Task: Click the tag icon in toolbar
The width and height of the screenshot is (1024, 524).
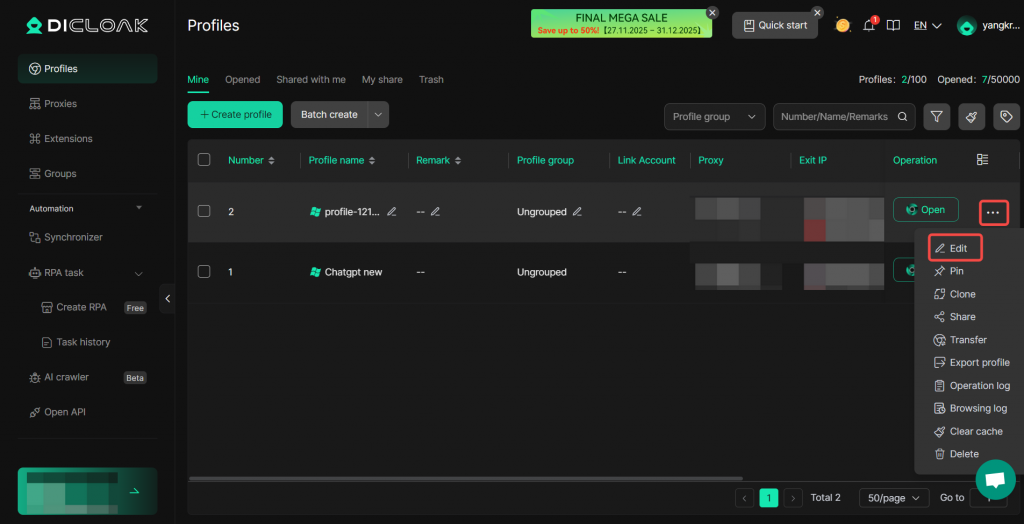Action: coord(1006,117)
